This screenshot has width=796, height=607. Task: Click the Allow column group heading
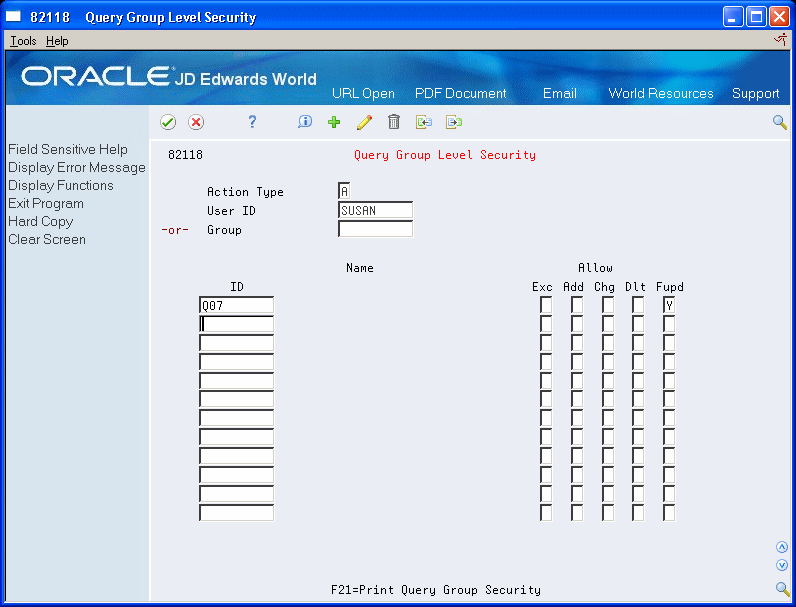(x=595, y=267)
